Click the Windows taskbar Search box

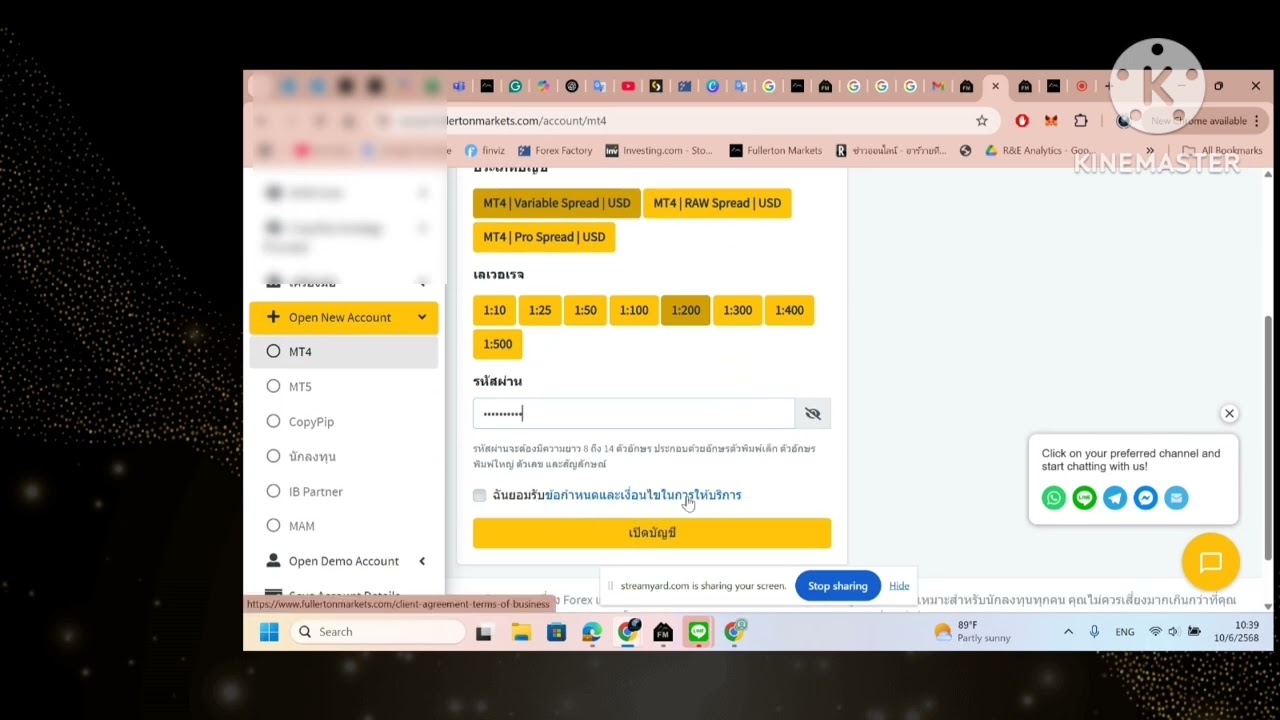click(378, 632)
